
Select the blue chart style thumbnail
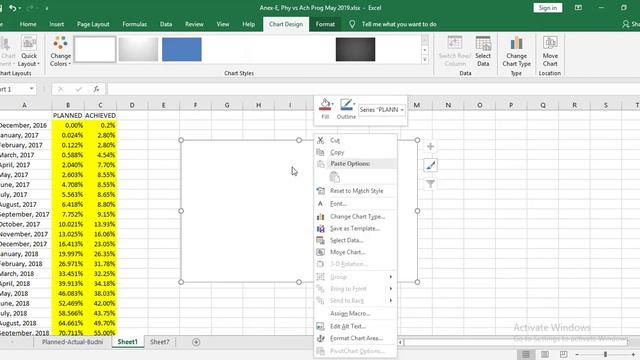pos(182,49)
